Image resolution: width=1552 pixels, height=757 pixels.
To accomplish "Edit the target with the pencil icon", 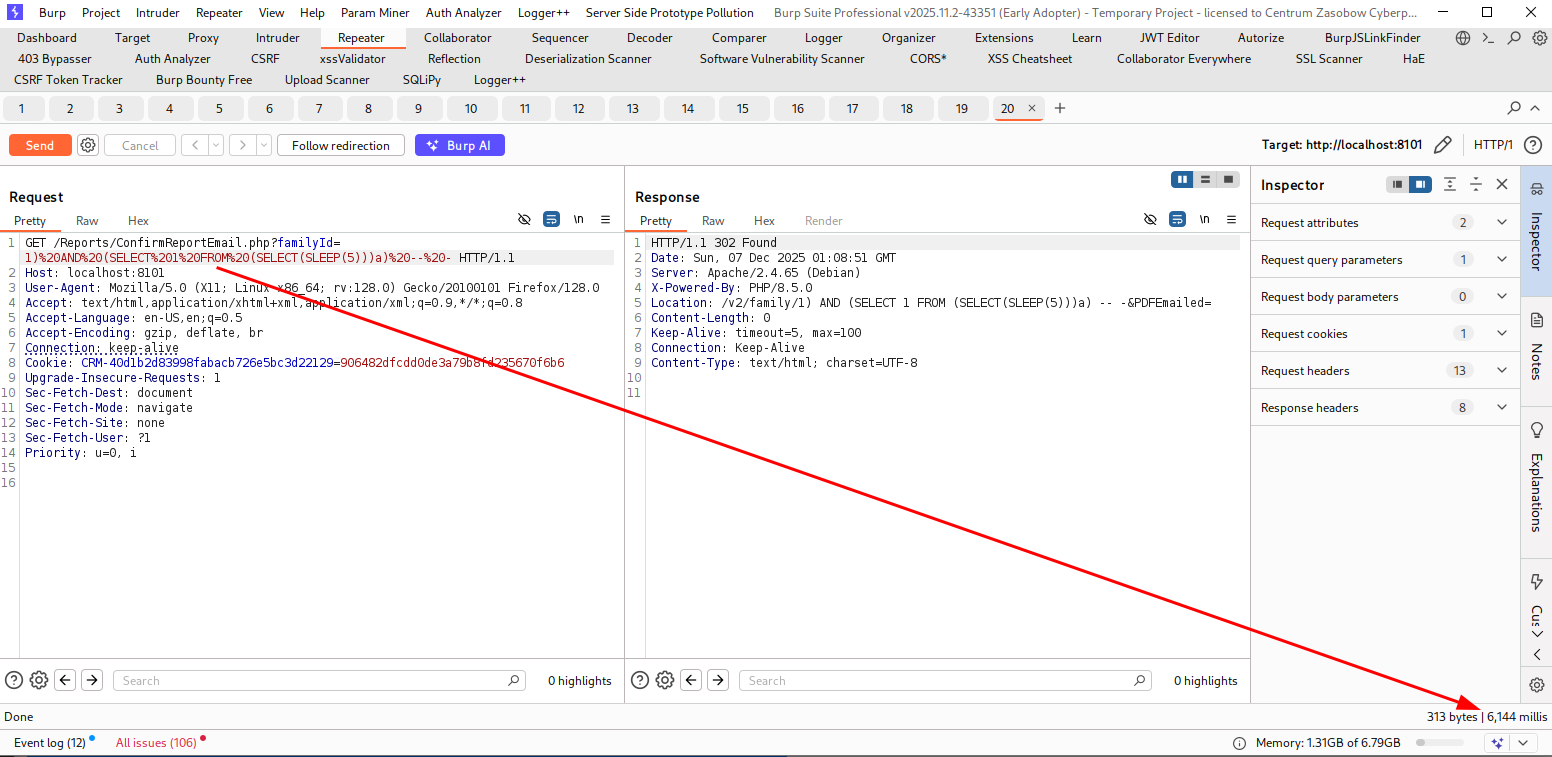I will (x=1442, y=145).
